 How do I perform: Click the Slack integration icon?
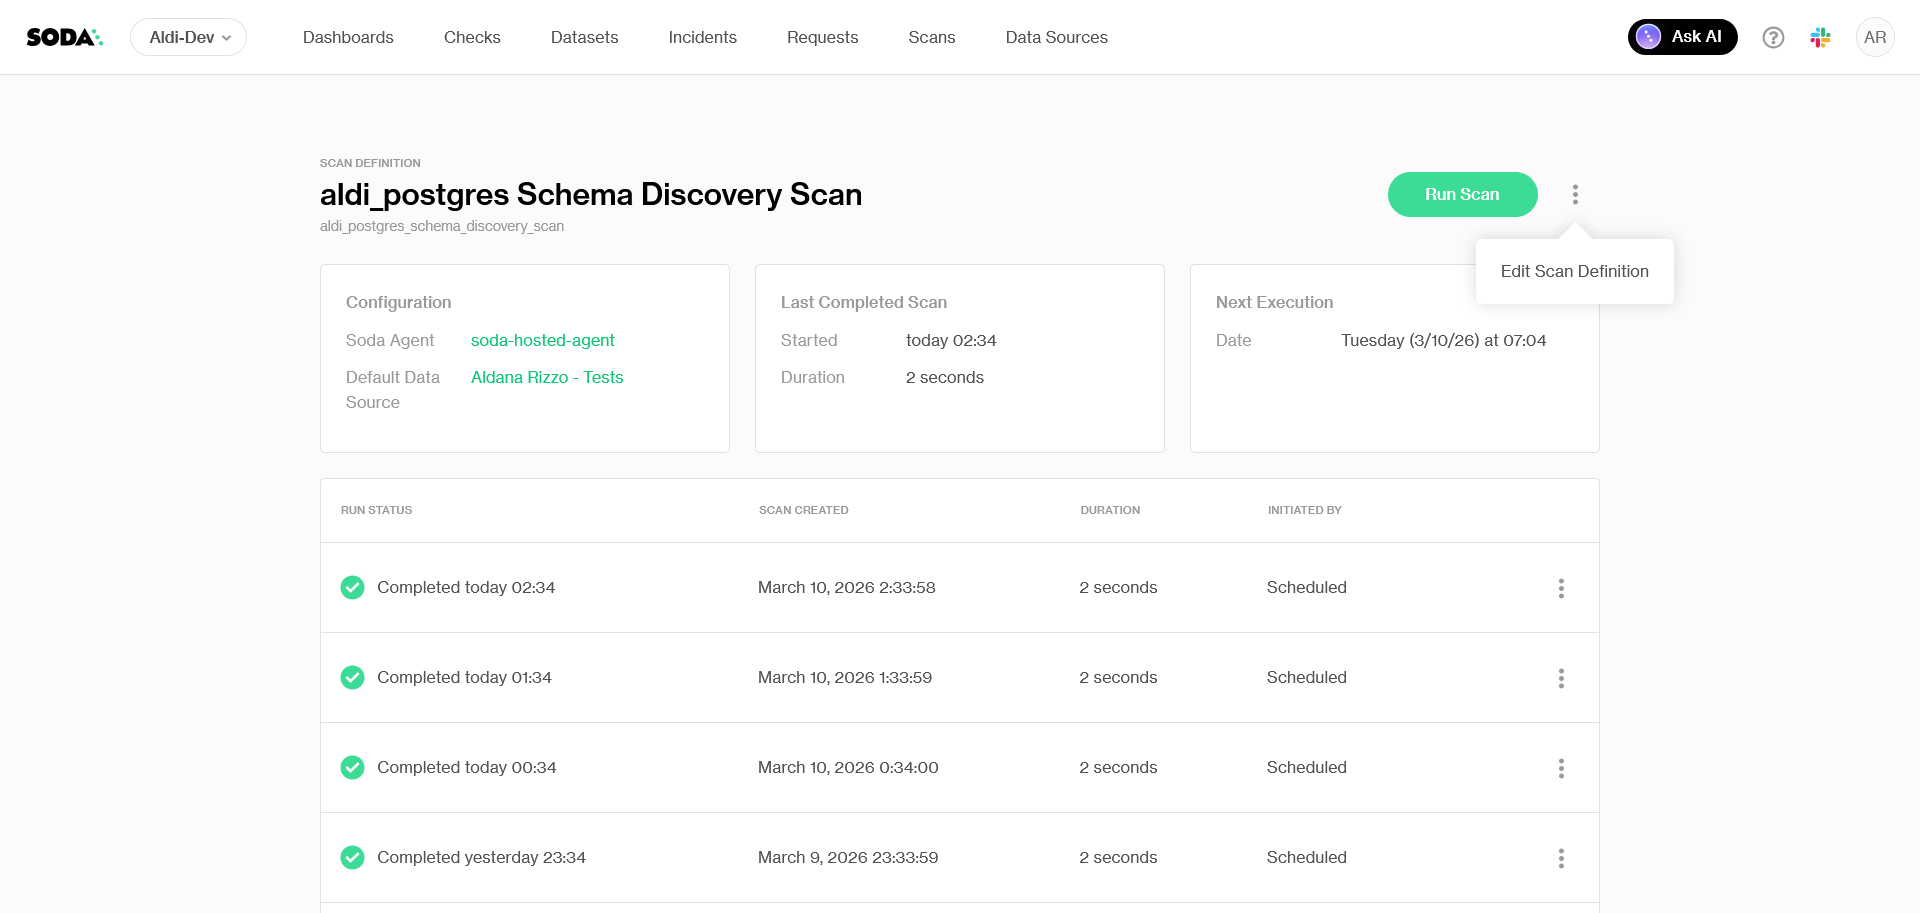click(1820, 37)
